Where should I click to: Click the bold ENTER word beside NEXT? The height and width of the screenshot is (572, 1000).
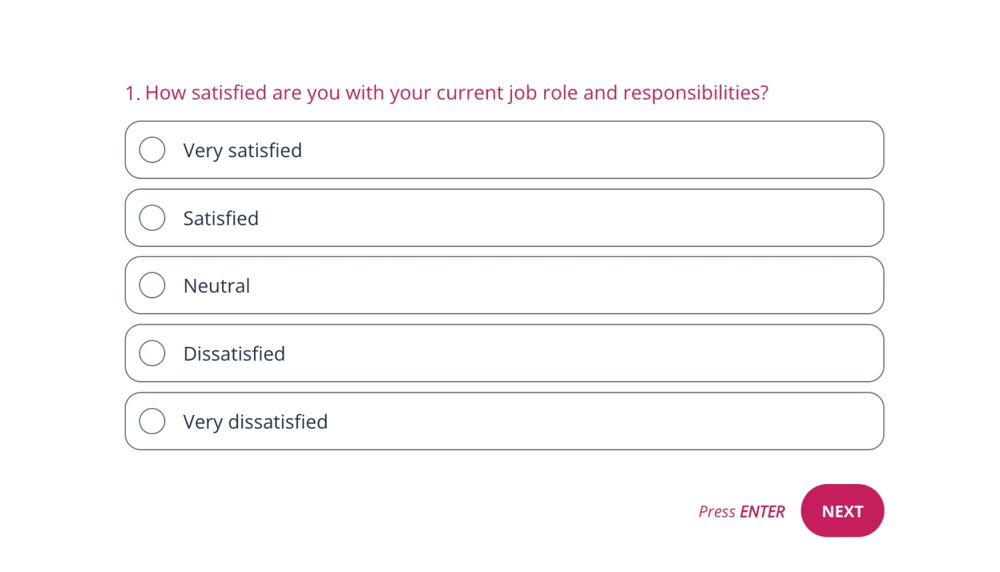pyautogui.click(x=762, y=511)
